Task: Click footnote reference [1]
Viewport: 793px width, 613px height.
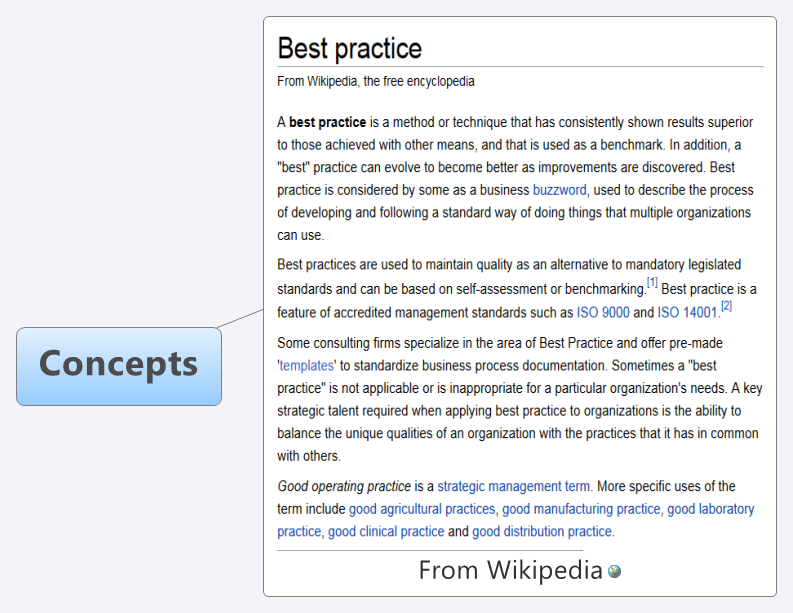Action: [x=652, y=283]
